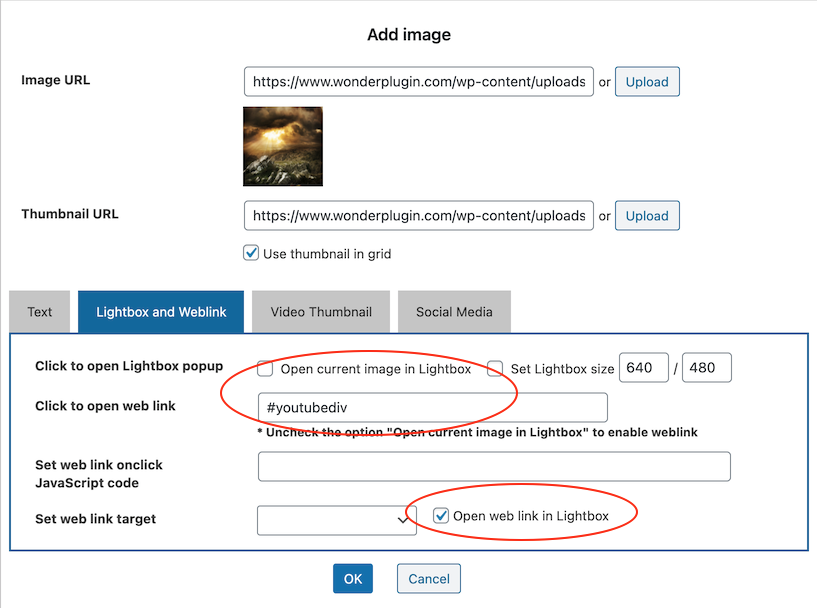Uncheck Open web link in Lightbox
The height and width of the screenshot is (608, 817).
click(441, 516)
